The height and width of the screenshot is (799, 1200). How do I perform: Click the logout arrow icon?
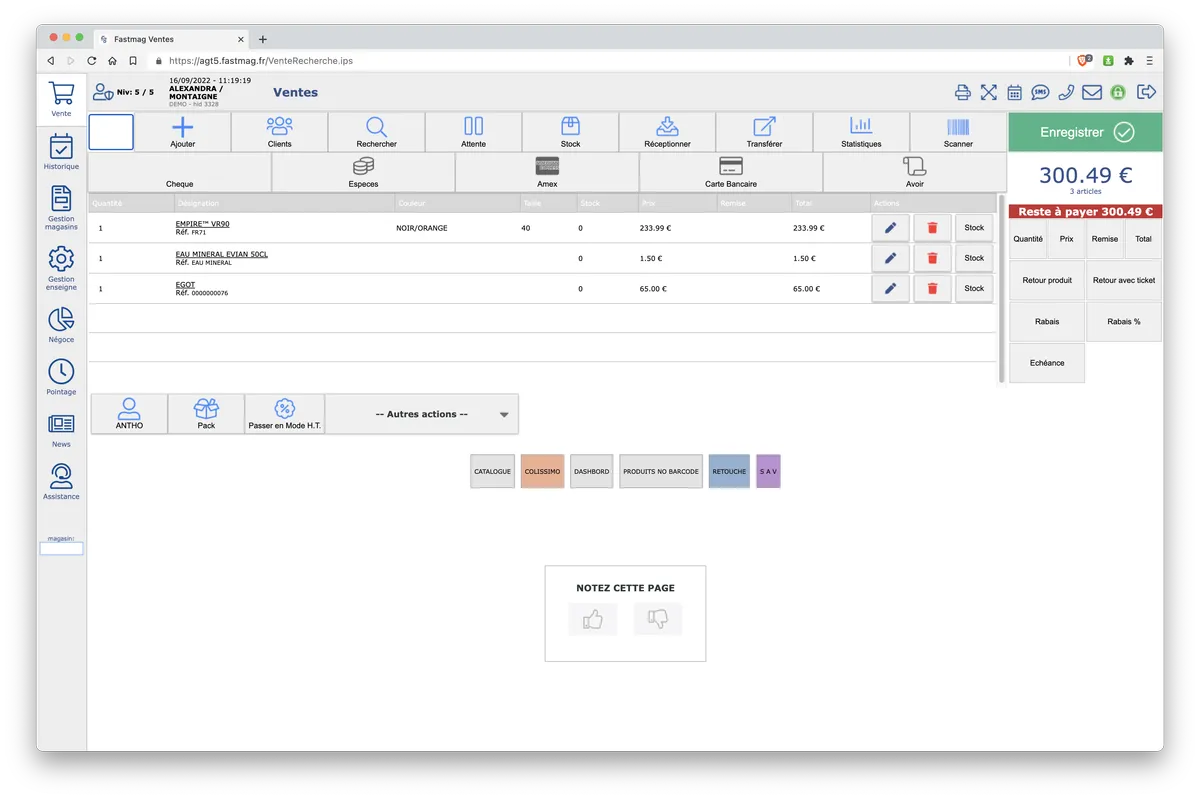(x=1147, y=92)
